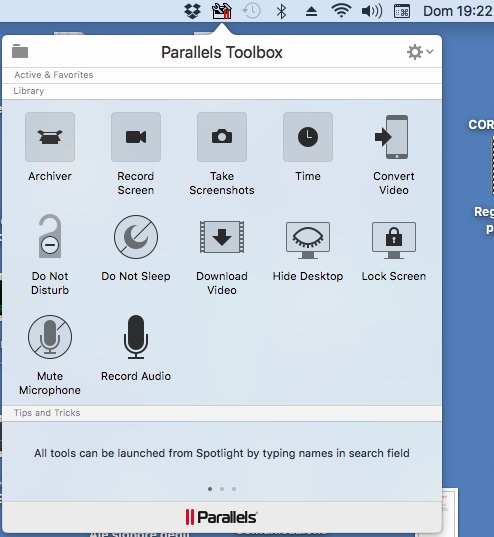Expand the Active & Favorites section
This screenshot has width=494, height=537.
pos(222,75)
